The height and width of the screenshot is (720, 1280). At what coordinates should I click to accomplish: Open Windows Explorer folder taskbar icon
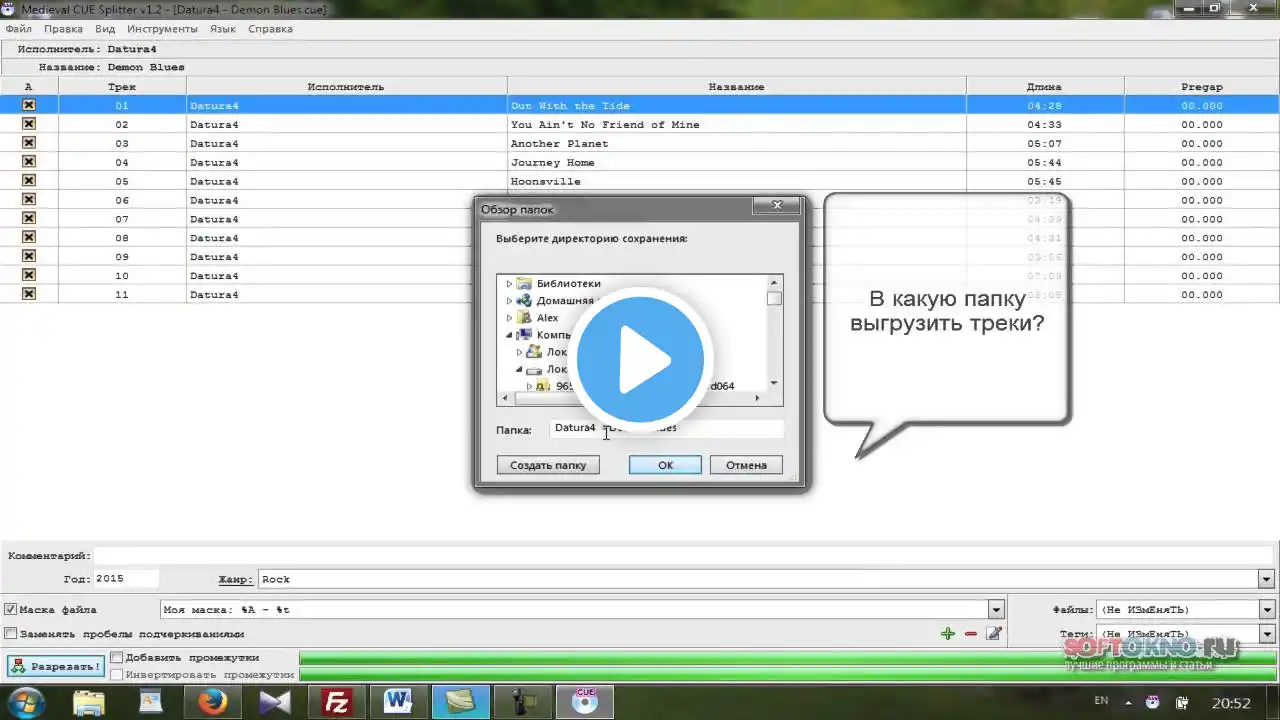(x=89, y=702)
